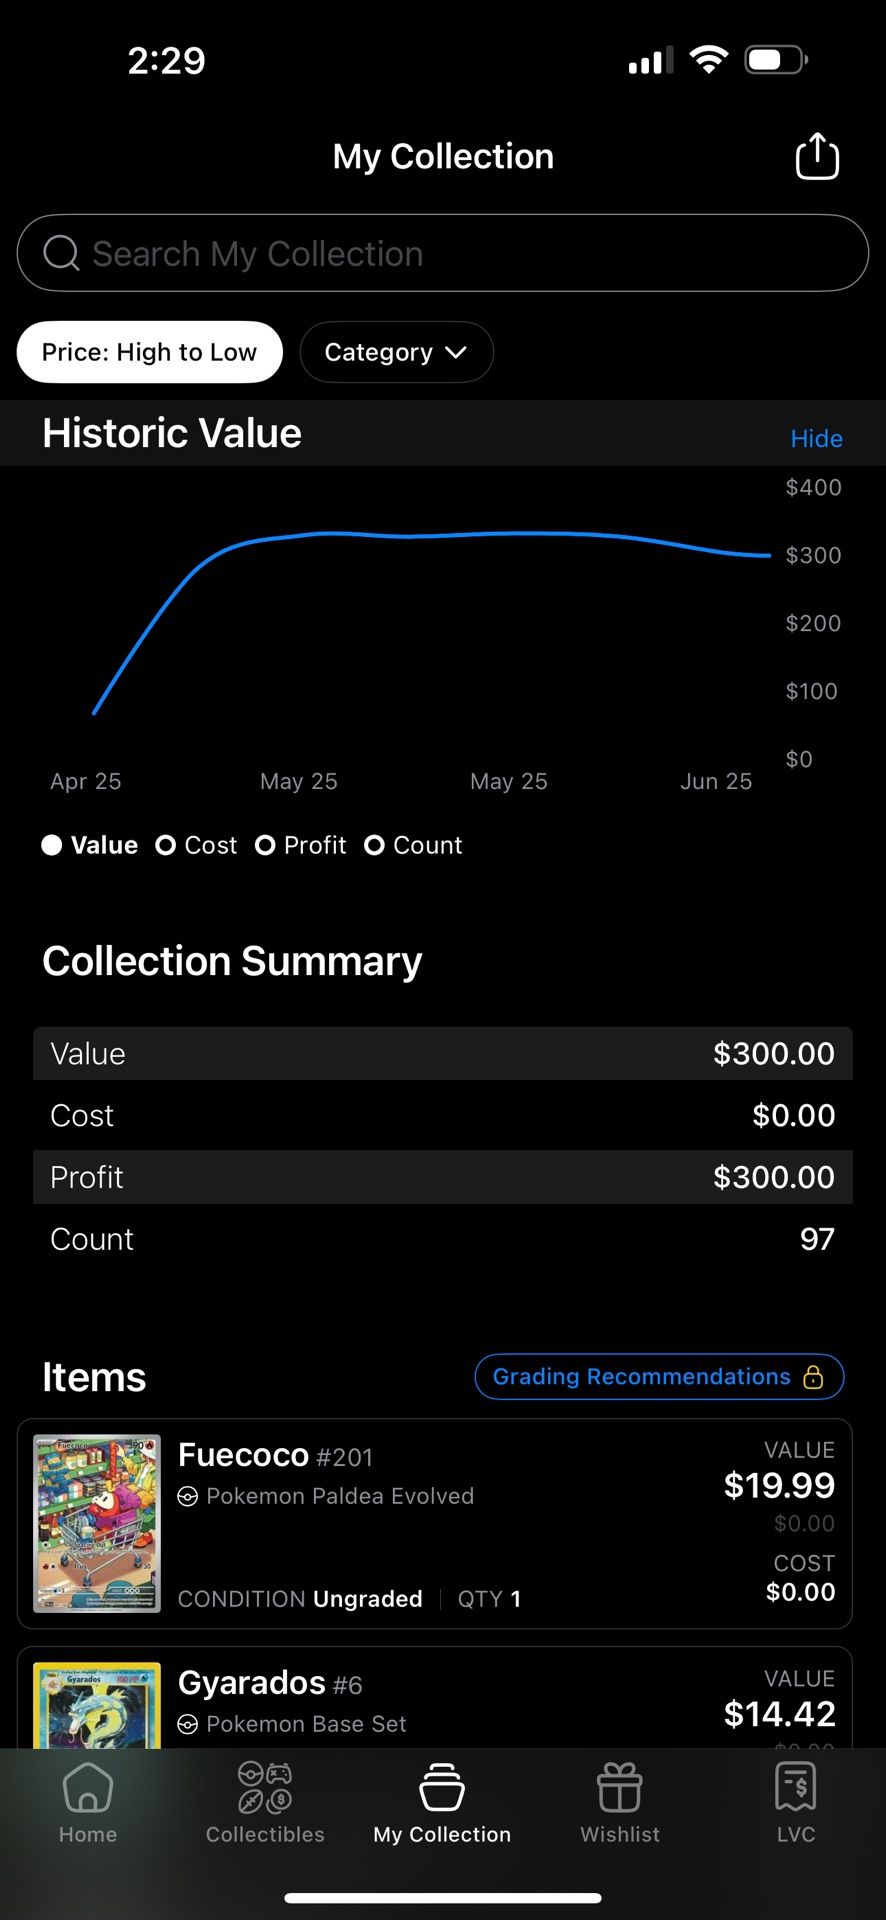The width and height of the screenshot is (886, 1920).
Task: Focus the Search My Collection field
Action: click(443, 253)
